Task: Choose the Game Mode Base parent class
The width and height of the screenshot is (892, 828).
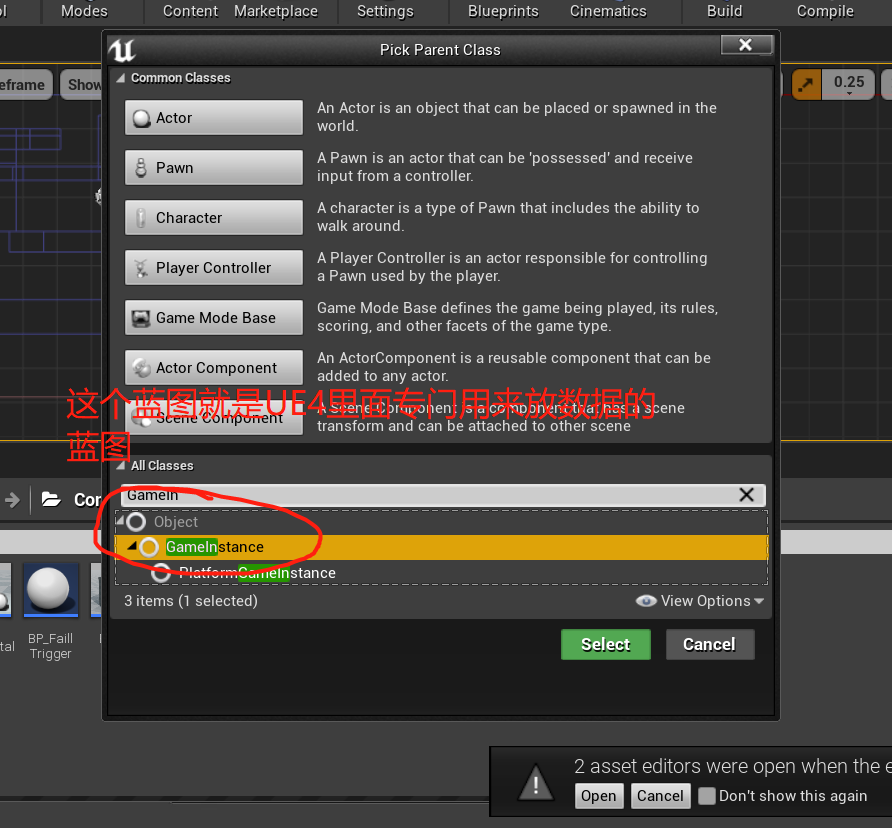Action: tap(213, 318)
